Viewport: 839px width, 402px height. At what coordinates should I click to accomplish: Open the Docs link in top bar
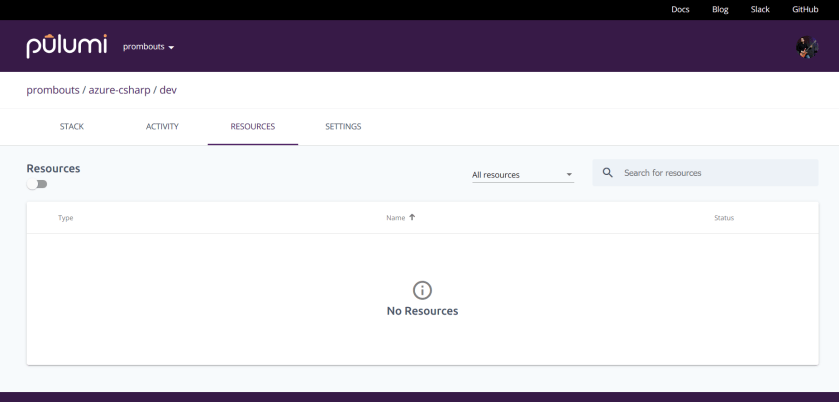click(680, 9)
